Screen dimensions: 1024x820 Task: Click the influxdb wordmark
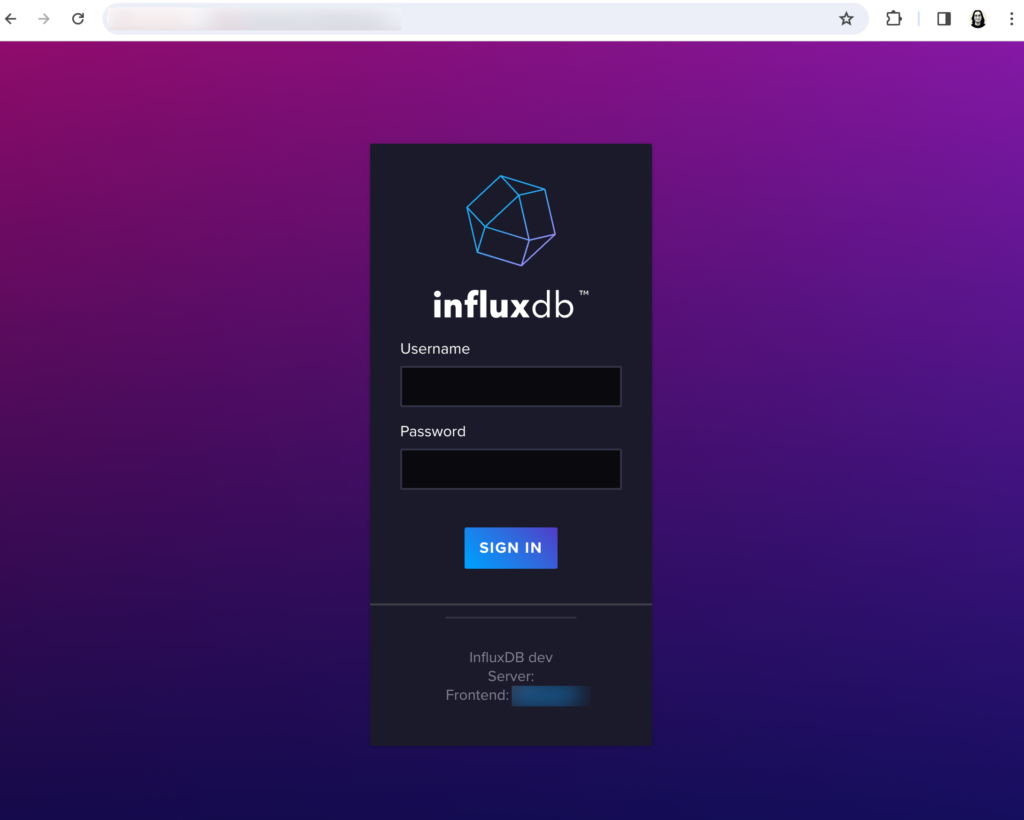pyautogui.click(x=503, y=304)
